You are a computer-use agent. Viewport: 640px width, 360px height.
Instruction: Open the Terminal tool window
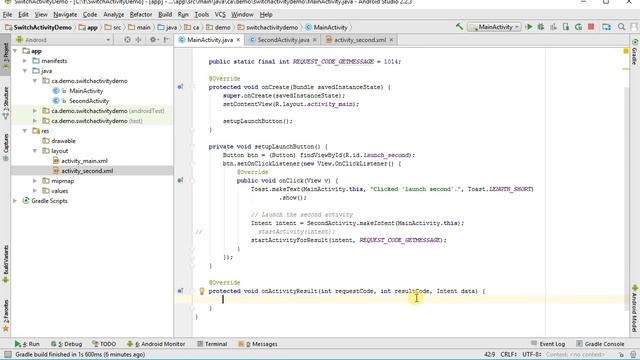click(212, 344)
